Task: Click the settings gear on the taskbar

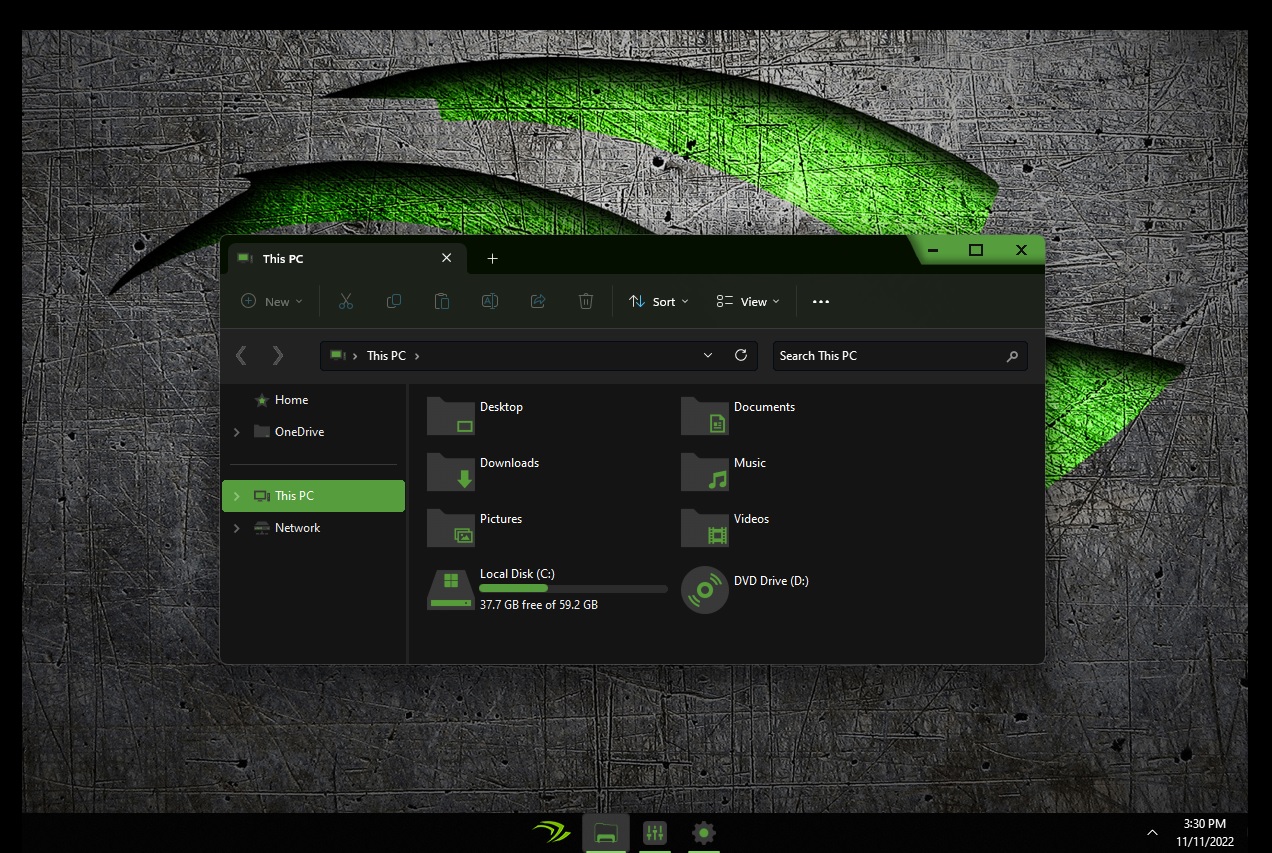Action: 704,833
